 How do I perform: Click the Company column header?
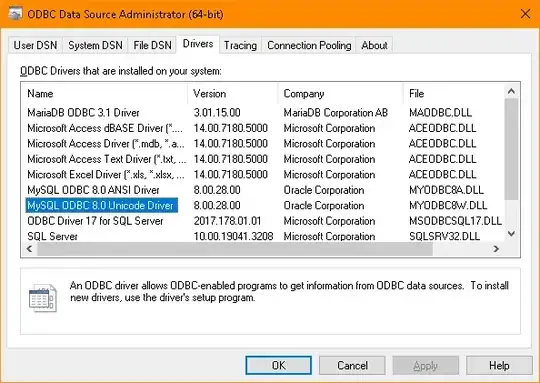341,94
